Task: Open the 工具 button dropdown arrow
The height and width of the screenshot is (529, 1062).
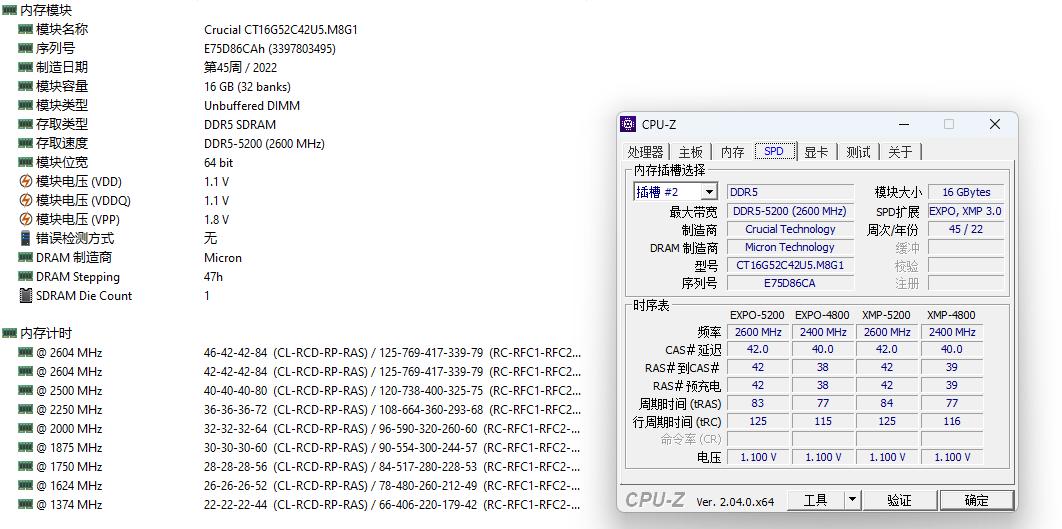Action: click(x=852, y=501)
